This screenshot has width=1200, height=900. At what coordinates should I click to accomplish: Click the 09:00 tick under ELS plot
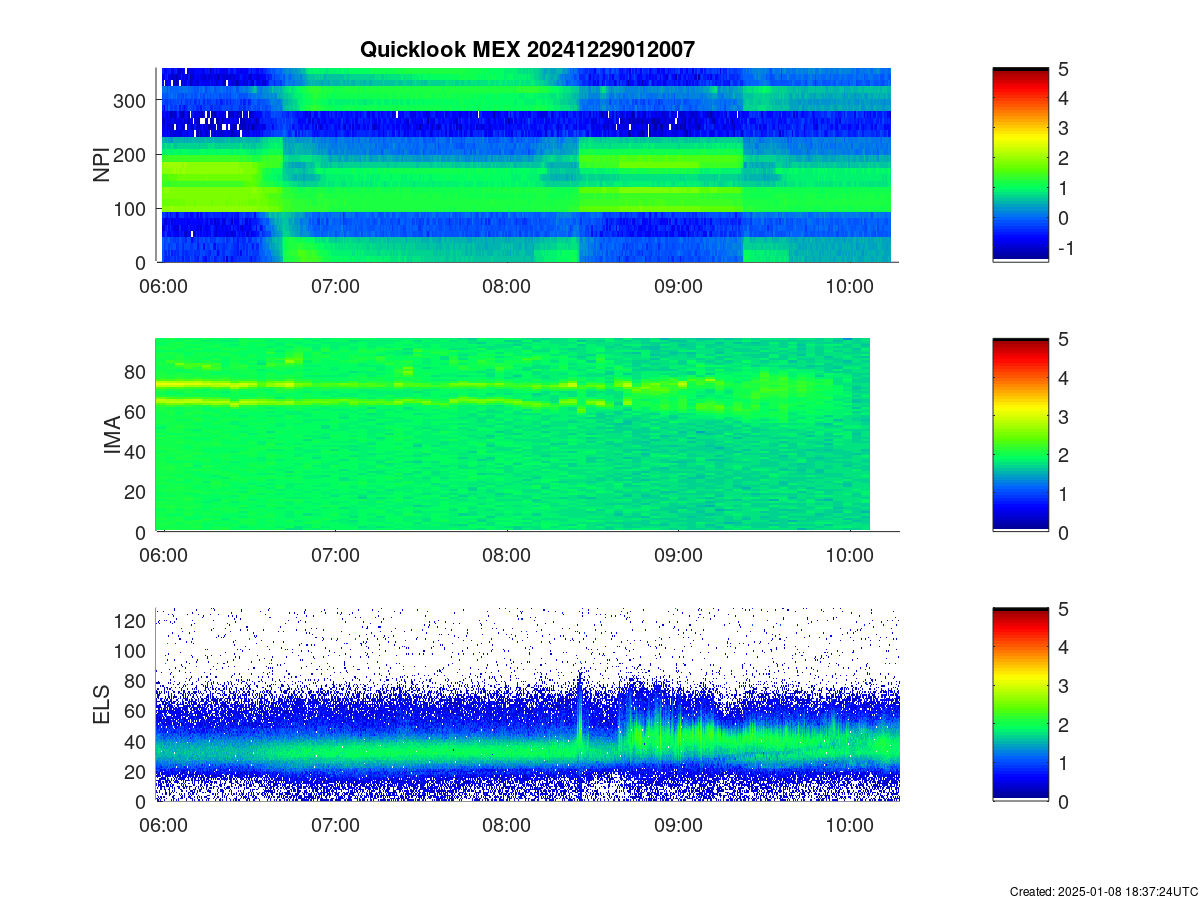678,827
